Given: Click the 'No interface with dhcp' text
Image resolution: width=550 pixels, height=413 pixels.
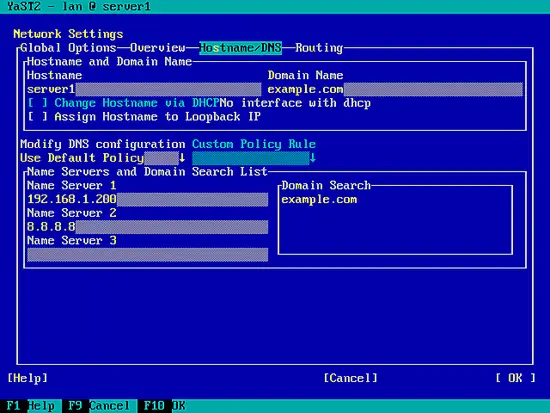Looking at the screenshot, I should tap(295, 103).
